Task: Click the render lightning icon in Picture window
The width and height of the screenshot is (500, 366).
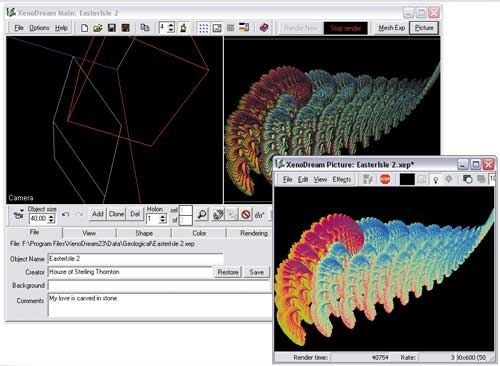Action: click(x=368, y=179)
